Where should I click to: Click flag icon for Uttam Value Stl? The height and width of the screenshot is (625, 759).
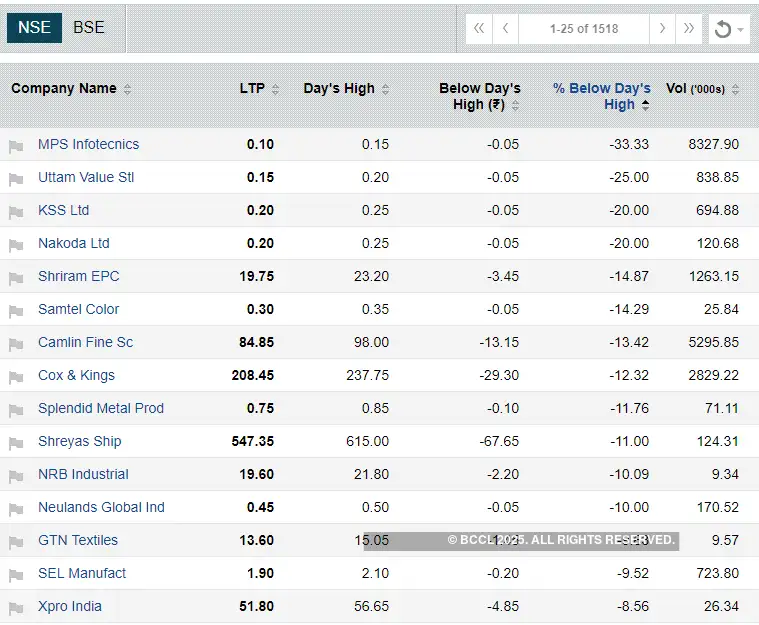pyautogui.click(x=16, y=179)
